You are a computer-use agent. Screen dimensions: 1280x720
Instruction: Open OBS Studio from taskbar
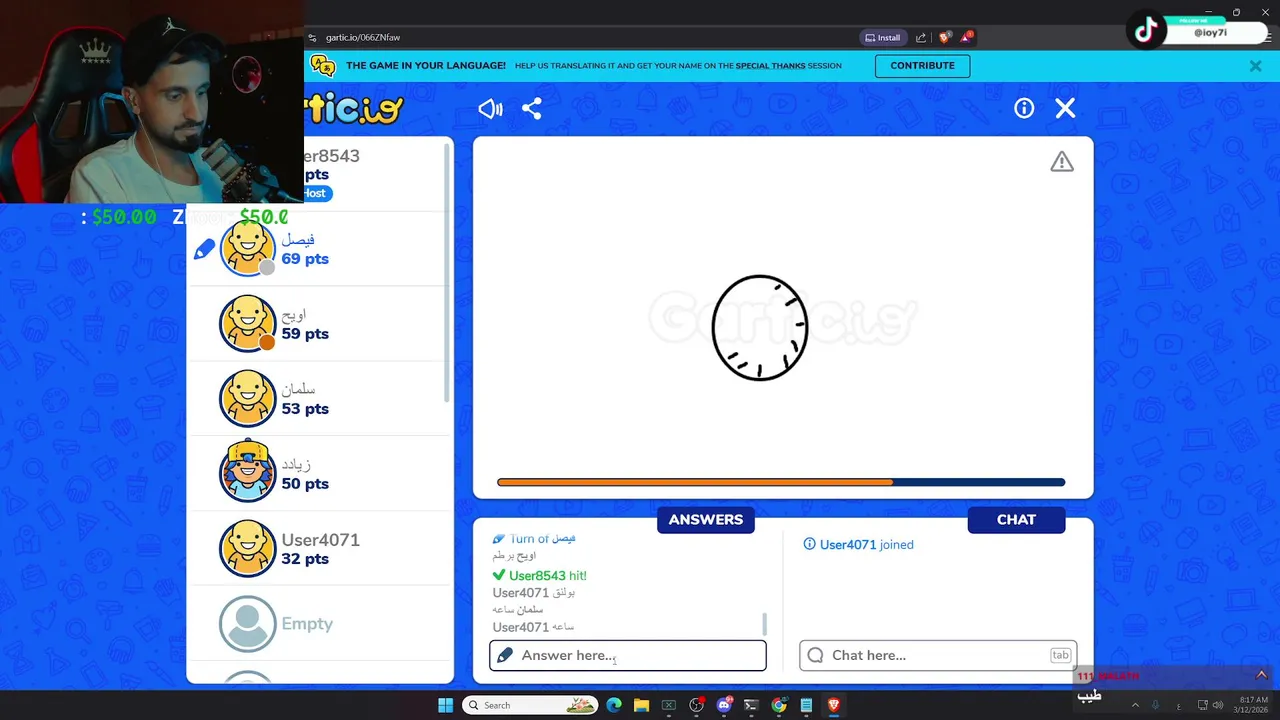click(697, 705)
